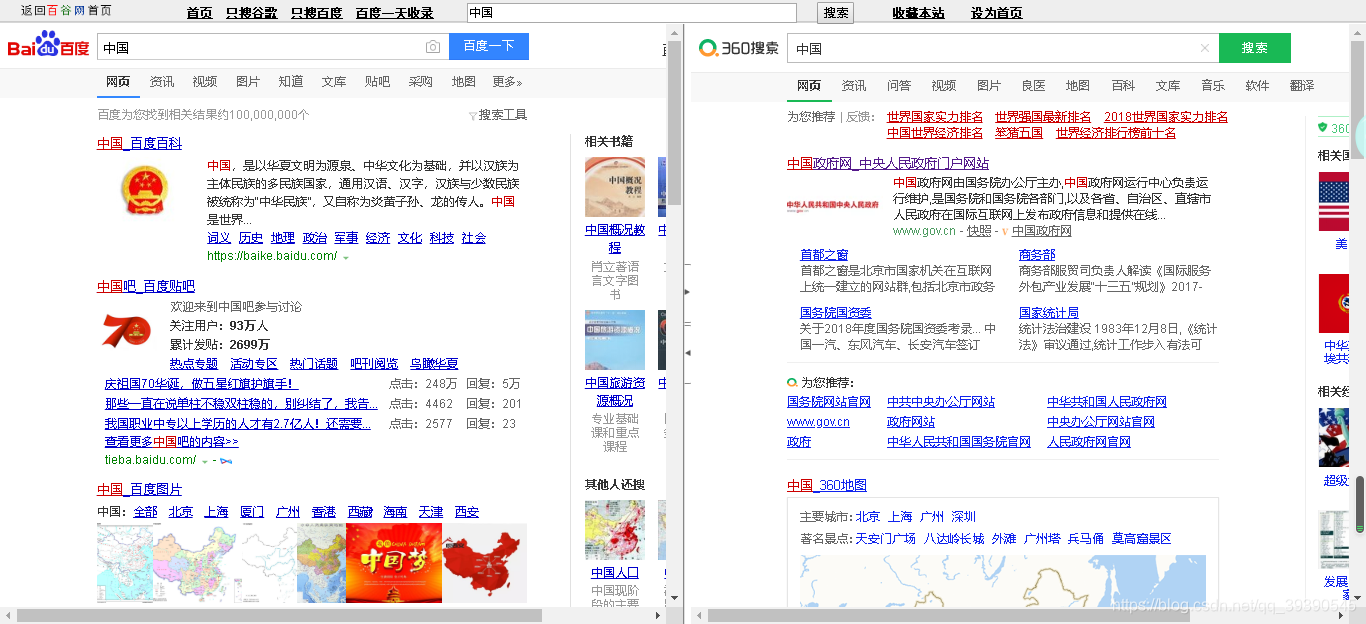The height and width of the screenshot is (624, 1366).
Task: Switch to Baidu 资讯 tab
Action: [162, 82]
